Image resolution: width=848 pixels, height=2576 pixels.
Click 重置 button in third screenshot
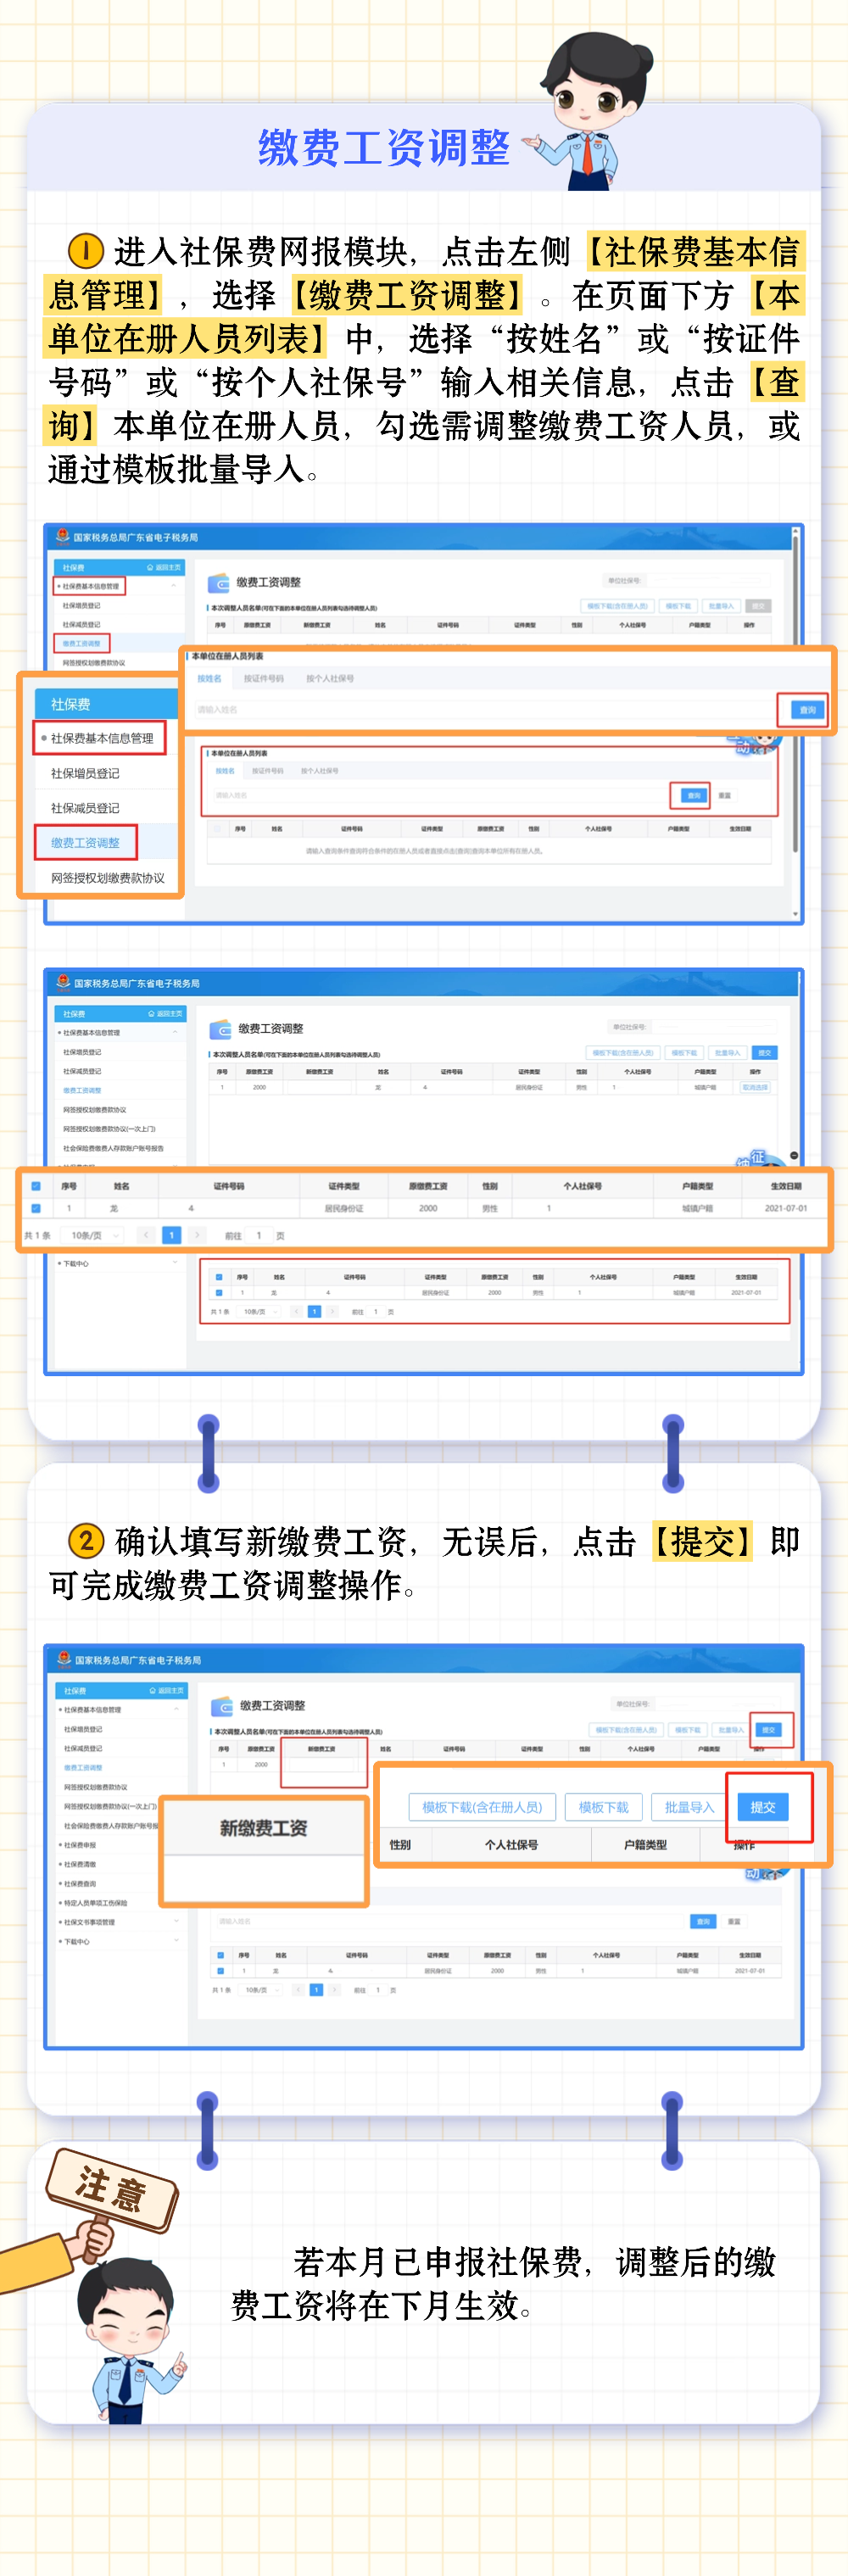click(x=734, y=1921)
